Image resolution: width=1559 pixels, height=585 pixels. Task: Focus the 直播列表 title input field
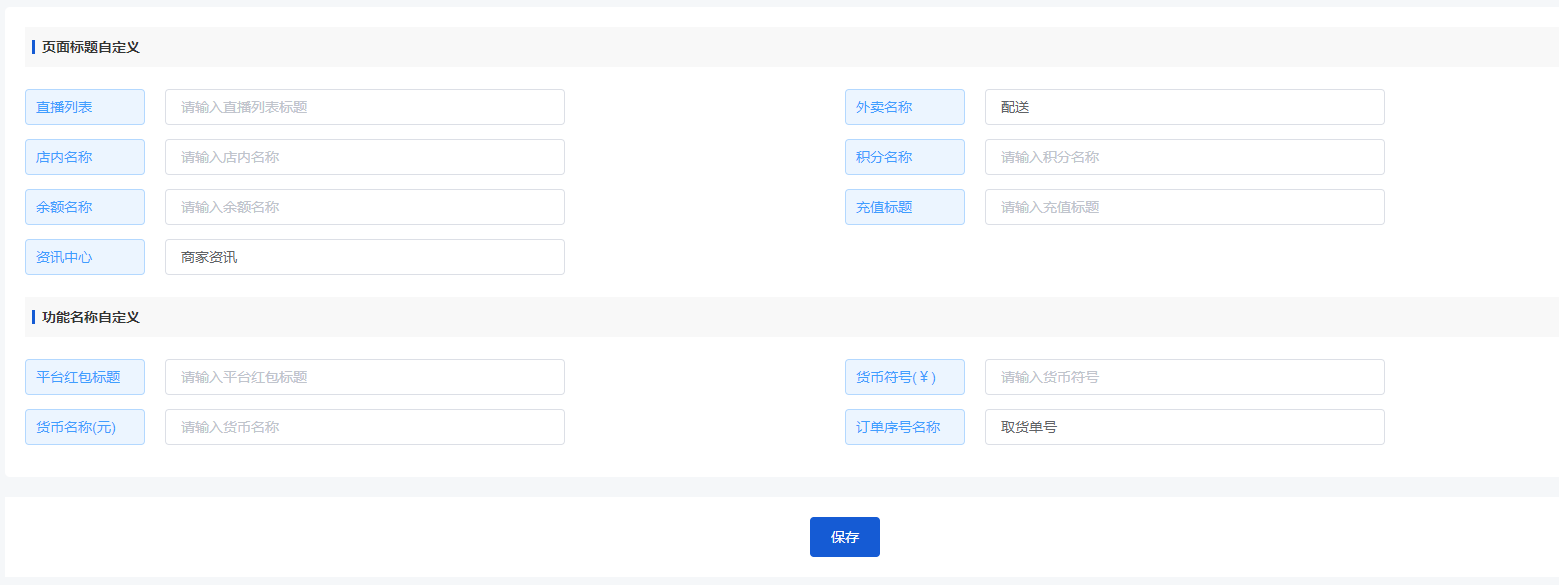[365, 107]
